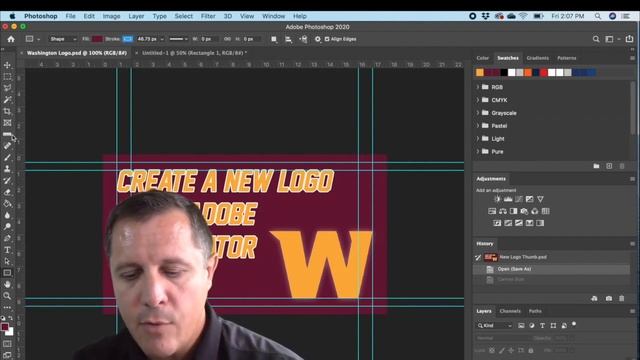Turn layer filtering on or off
Screen dimensions: 640x360
click(574, 324)
